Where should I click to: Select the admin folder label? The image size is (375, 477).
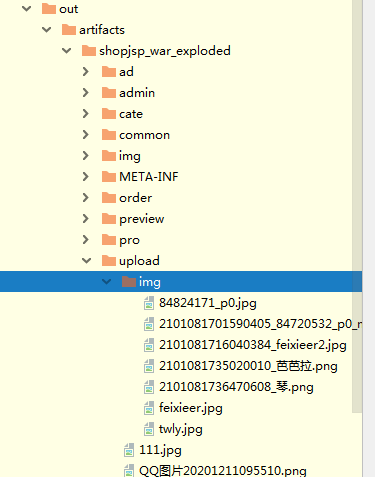[x=137, y=93]
